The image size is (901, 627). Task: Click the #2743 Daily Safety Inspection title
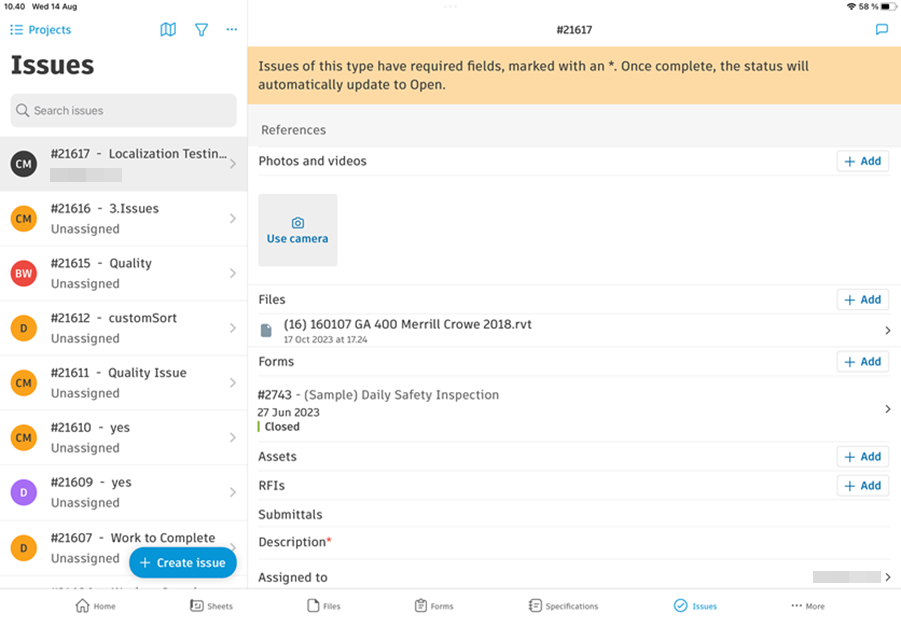378,395
